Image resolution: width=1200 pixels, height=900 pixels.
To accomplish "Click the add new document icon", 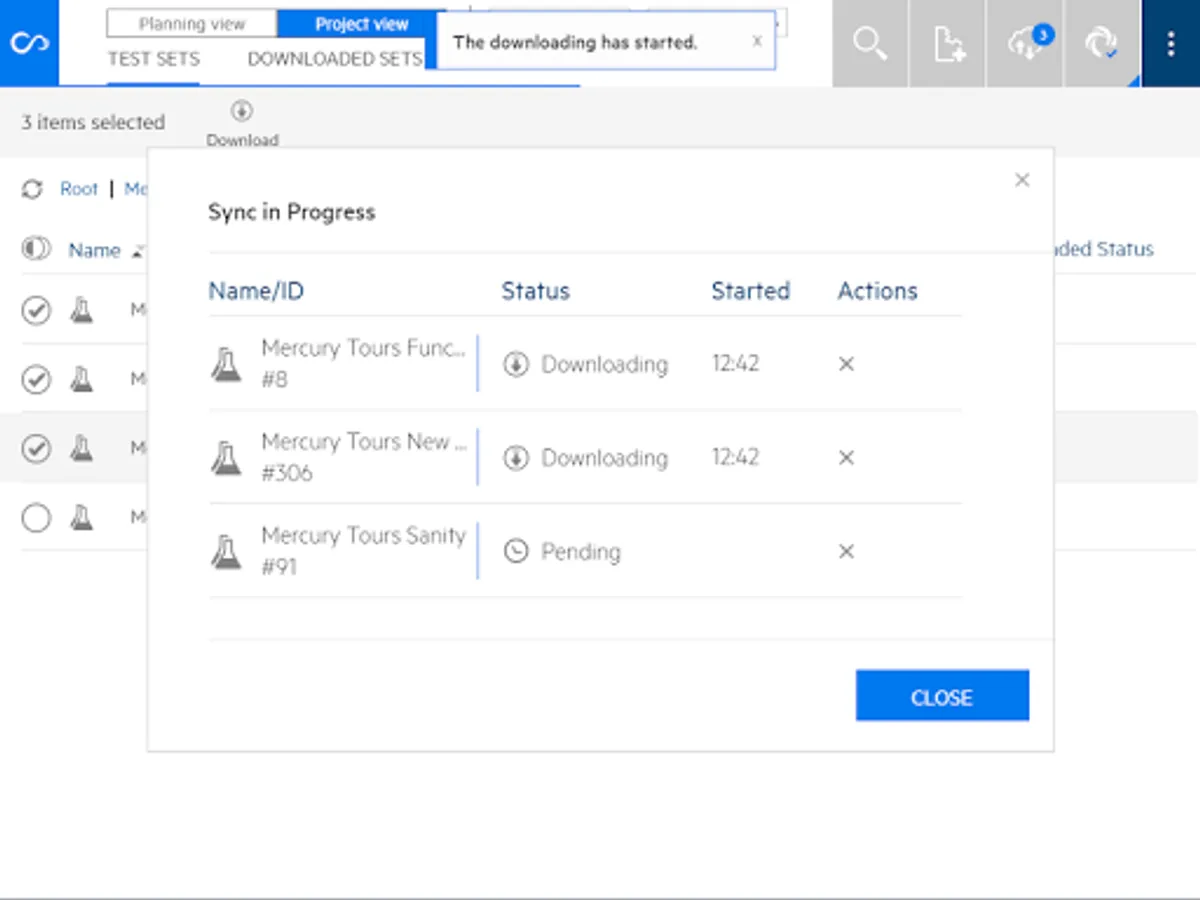I will (x=948, y=44).
